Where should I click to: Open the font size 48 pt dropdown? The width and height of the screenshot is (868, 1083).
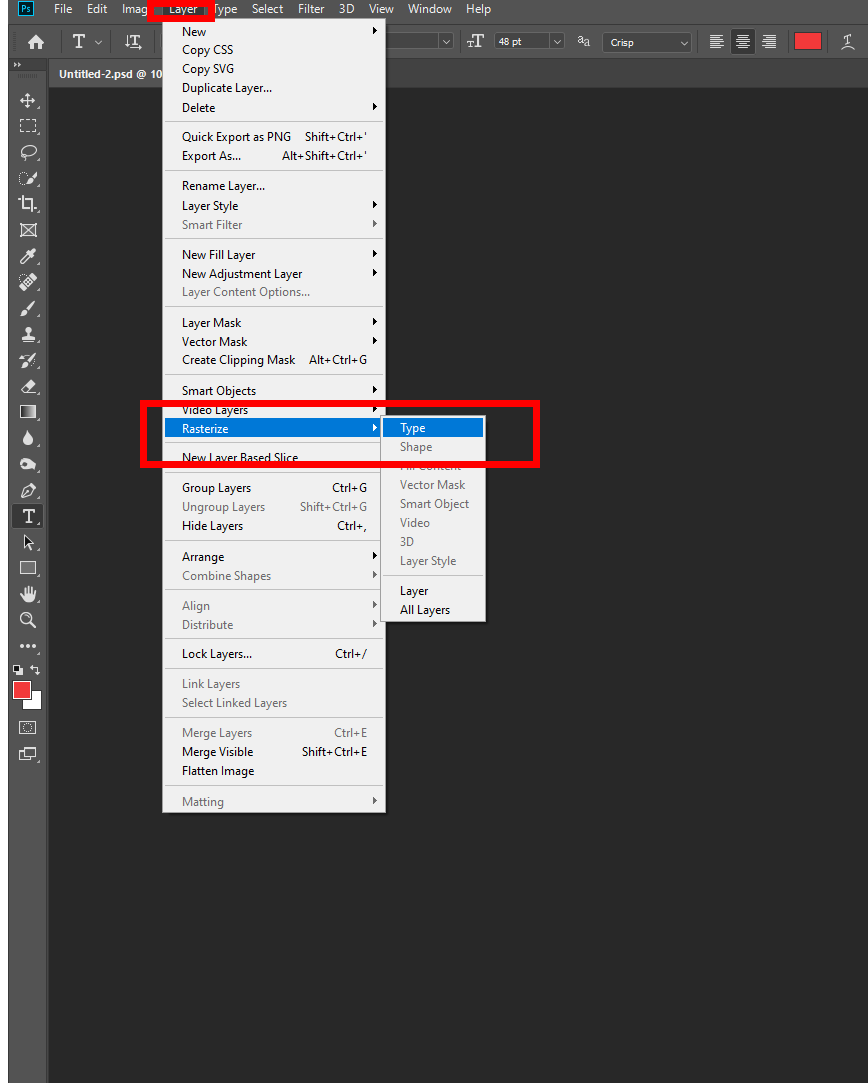557,42
